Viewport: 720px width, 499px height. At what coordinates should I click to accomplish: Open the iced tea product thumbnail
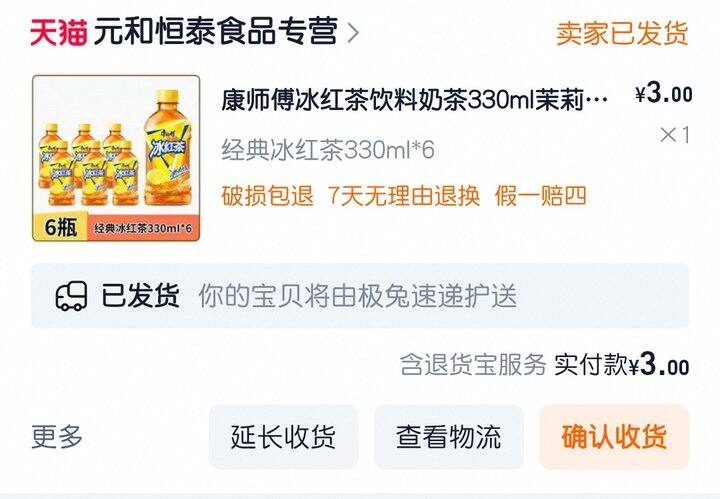[116, 158]
